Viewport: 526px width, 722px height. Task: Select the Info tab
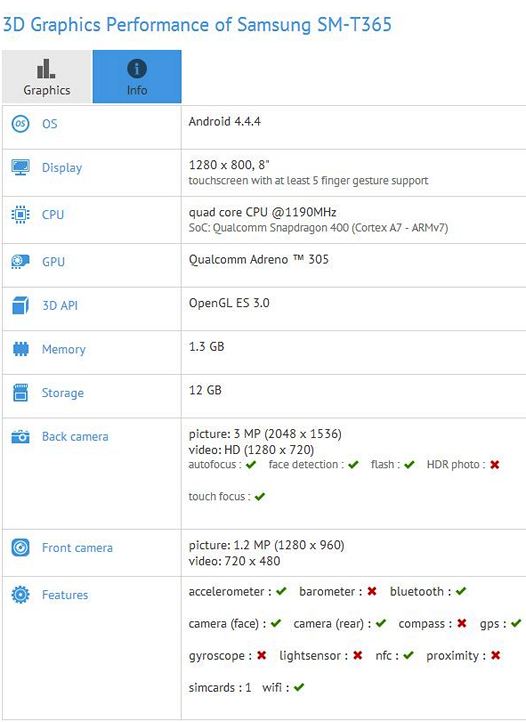pyautogui.click(x=137, y=76)
